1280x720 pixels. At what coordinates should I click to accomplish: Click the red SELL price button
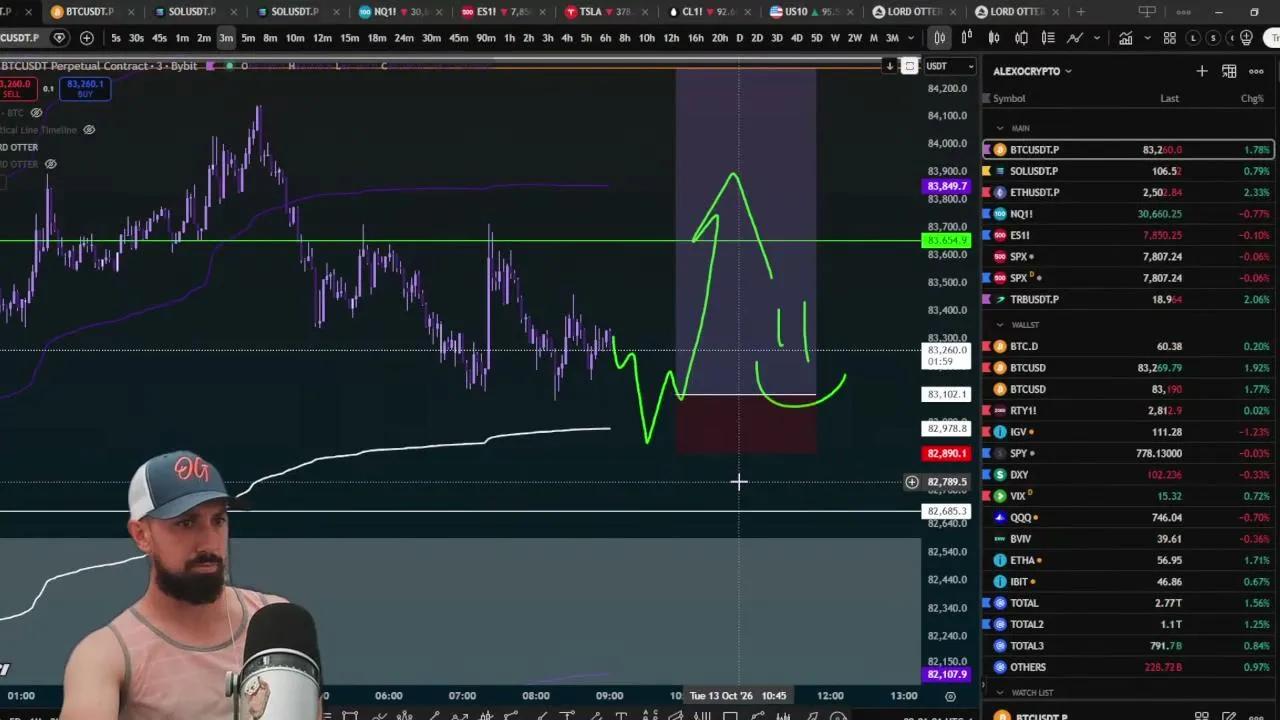click(17, 89)
